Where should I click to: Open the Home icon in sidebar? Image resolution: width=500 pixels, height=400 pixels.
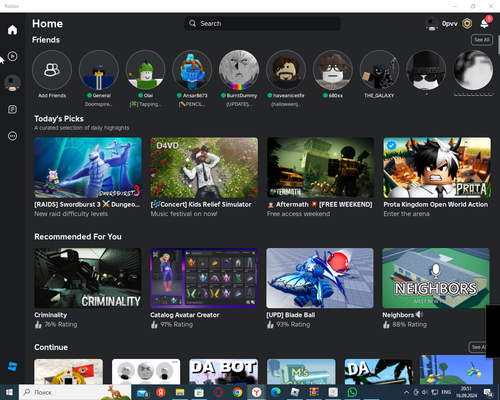pyautogui.click(x=12, y=30)
